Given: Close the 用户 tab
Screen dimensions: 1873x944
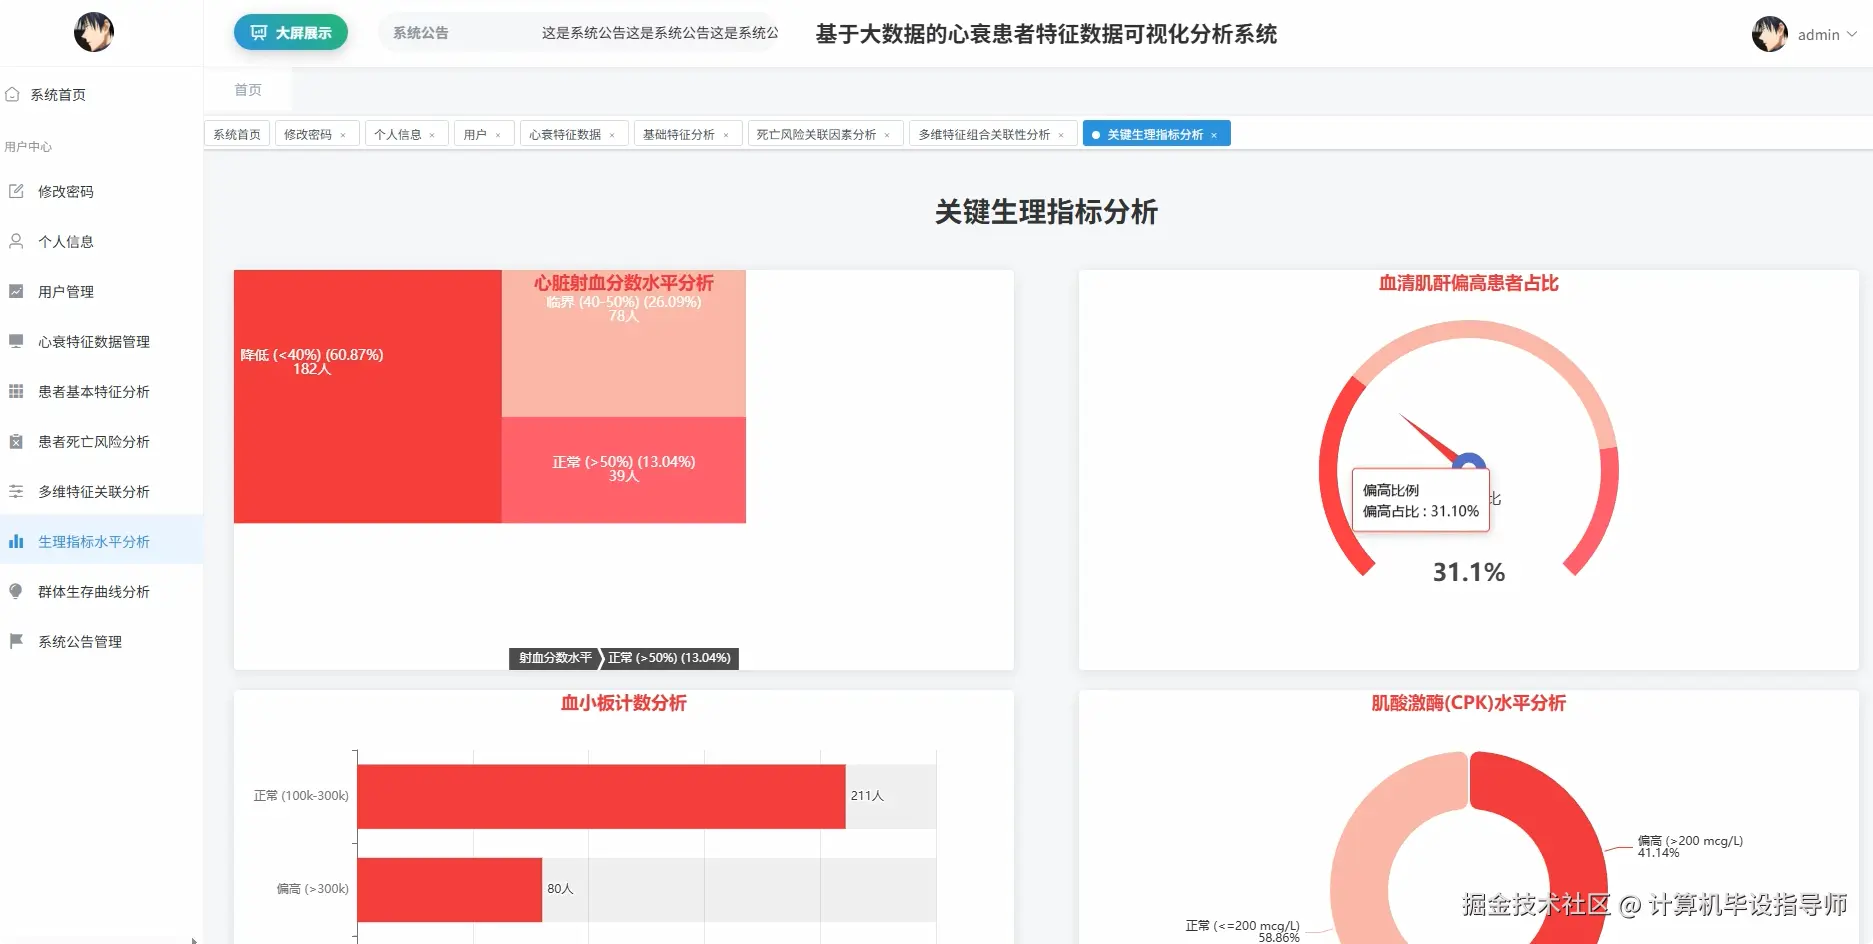Looking at the screenshot, I should 498,135.
